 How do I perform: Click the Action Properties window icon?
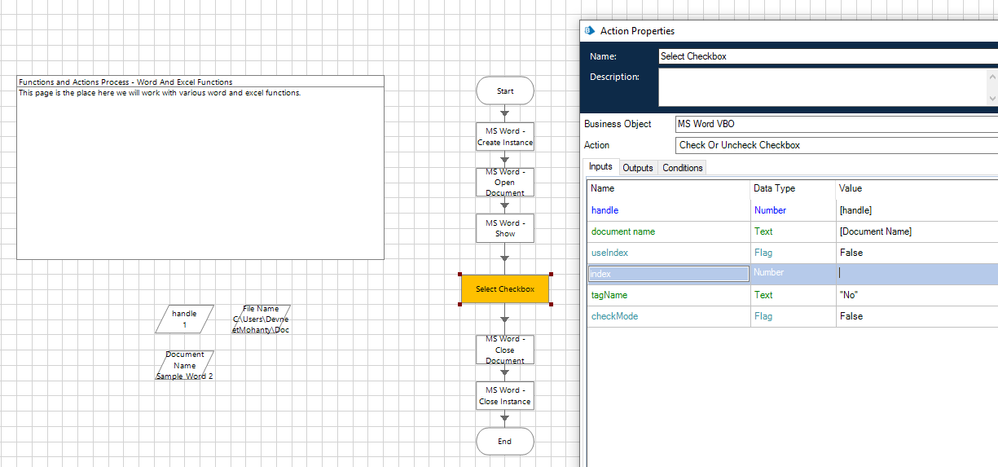587,31
